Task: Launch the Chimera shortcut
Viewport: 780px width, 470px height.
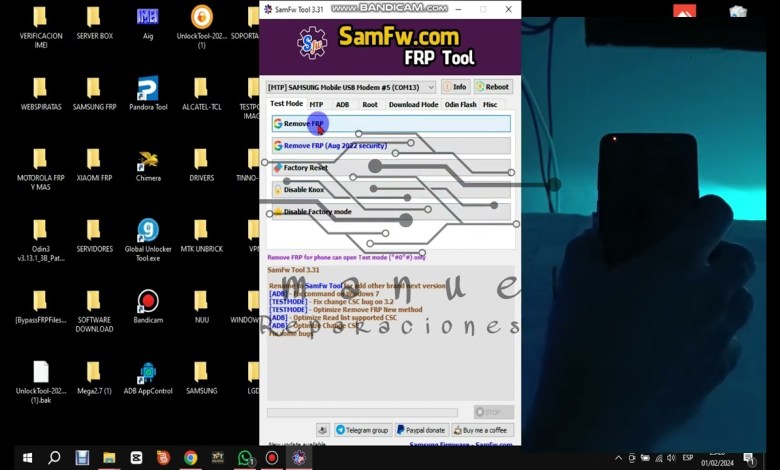Action: (148, 166)
